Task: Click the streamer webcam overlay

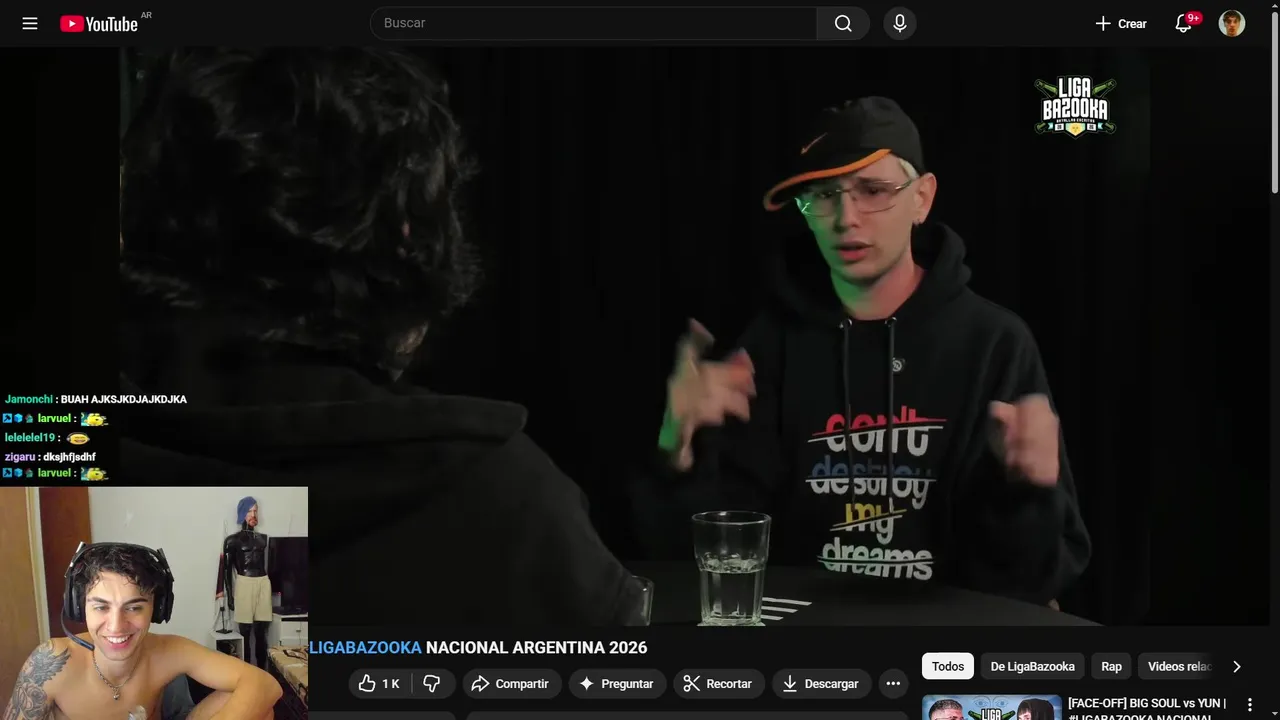Action: (x=154, y=603)
